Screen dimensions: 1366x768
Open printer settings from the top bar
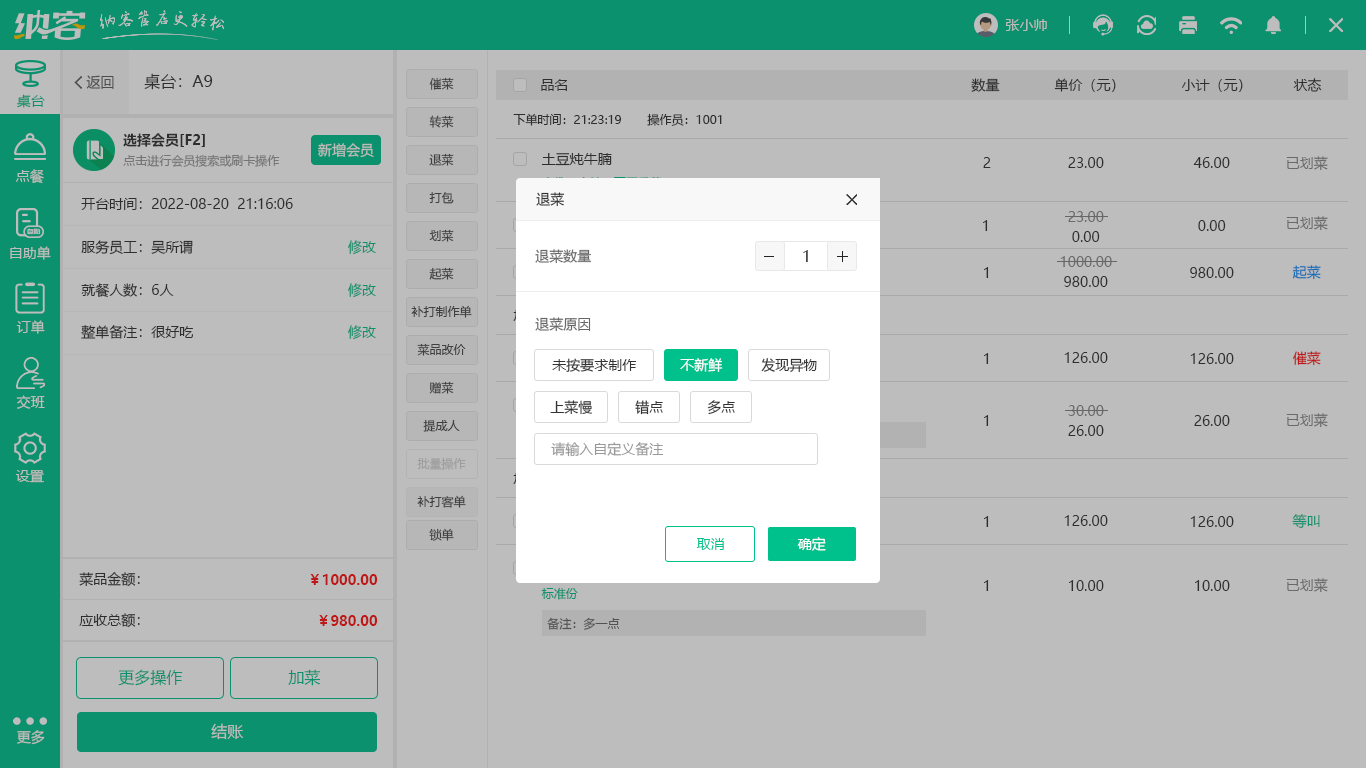[1188, 25]
